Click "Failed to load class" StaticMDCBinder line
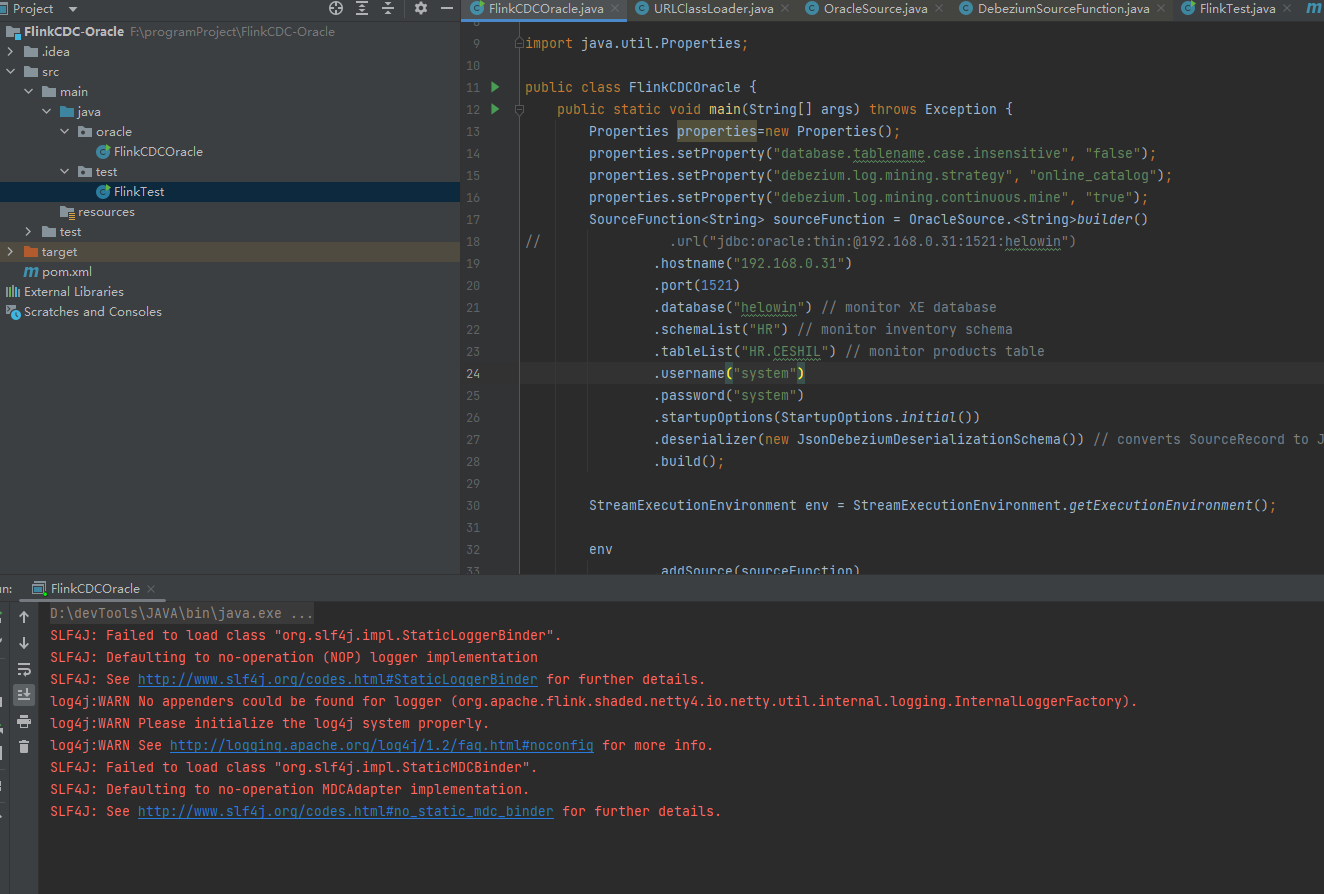 coord(294,768)
